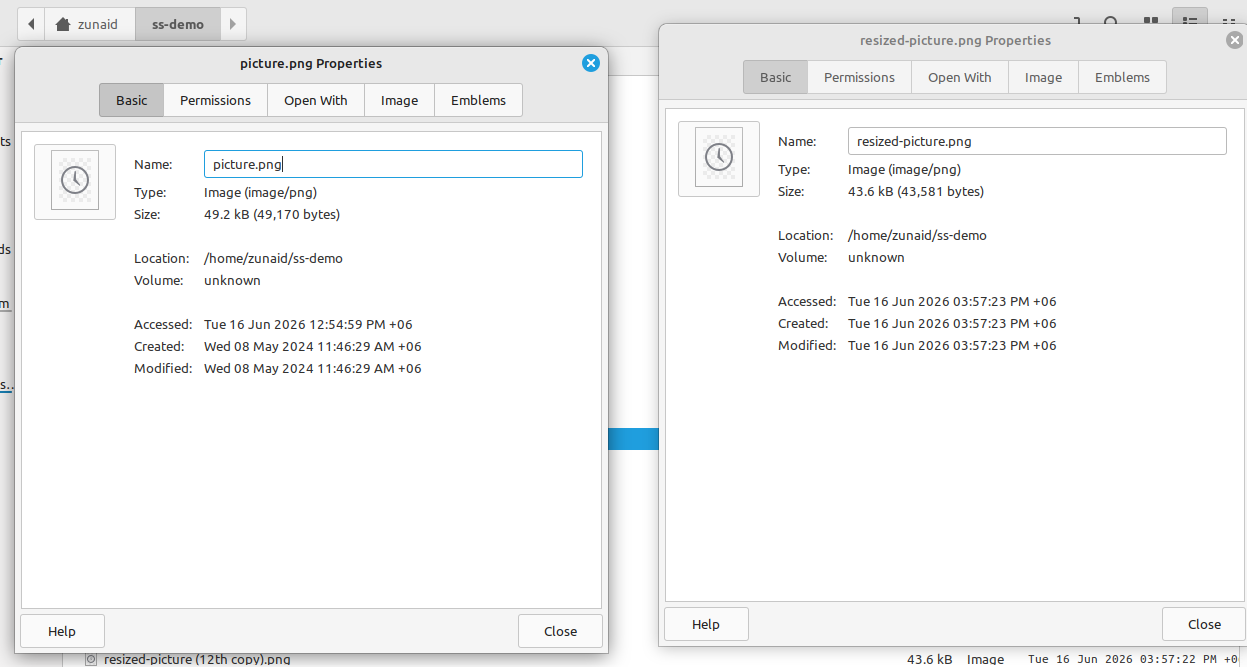Screen dimensions: 1247x667
Task: Open the Open With tab in resized-picture.png Properties
Action: coord(960,77)
